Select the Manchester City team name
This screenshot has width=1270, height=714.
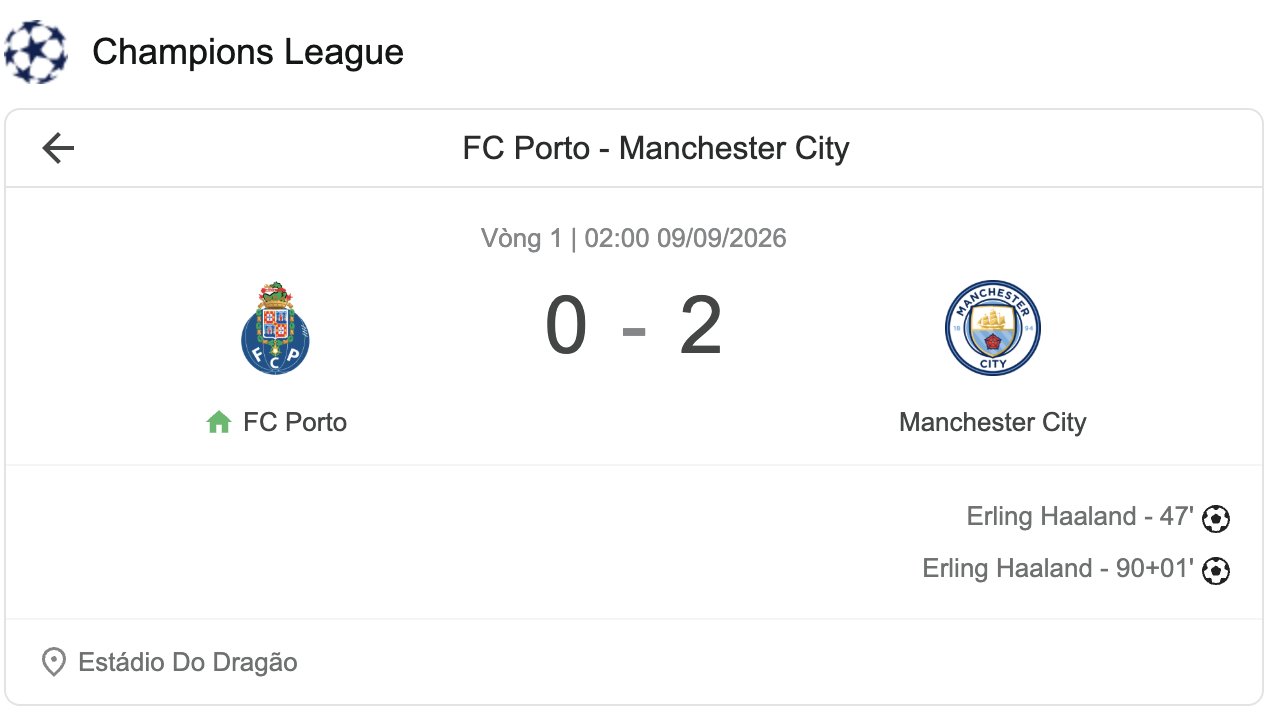click(x=993, y=422)
